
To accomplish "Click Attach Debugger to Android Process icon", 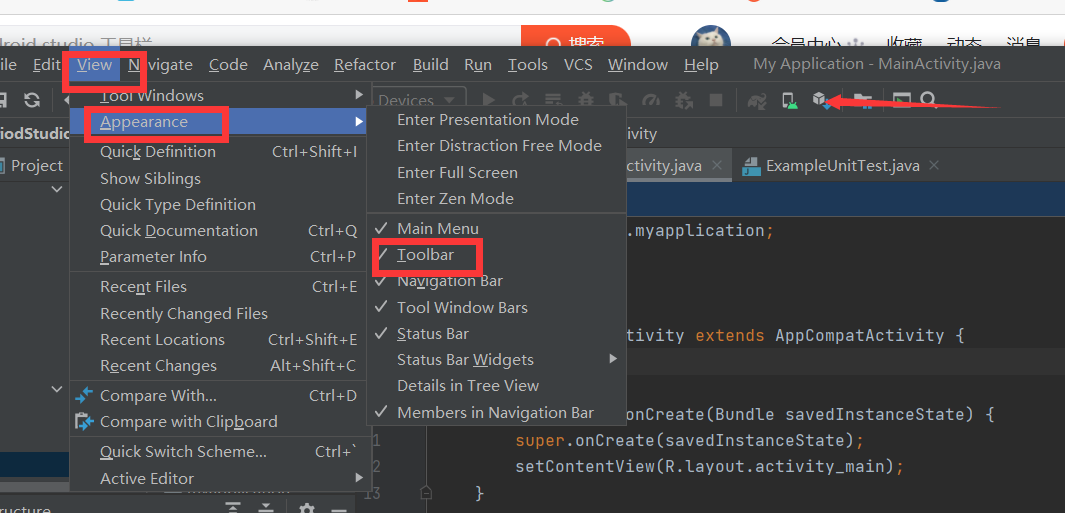I will tap(683, 101).
